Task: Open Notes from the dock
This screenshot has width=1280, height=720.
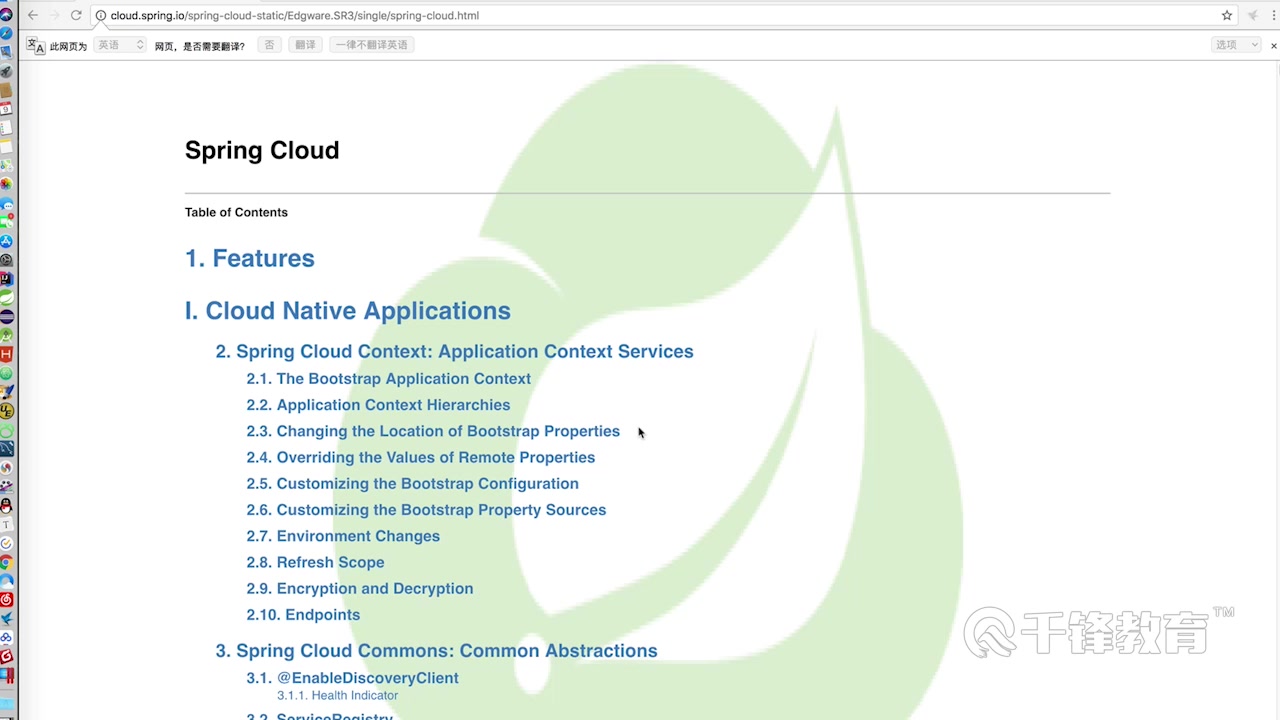Action: 6,146
